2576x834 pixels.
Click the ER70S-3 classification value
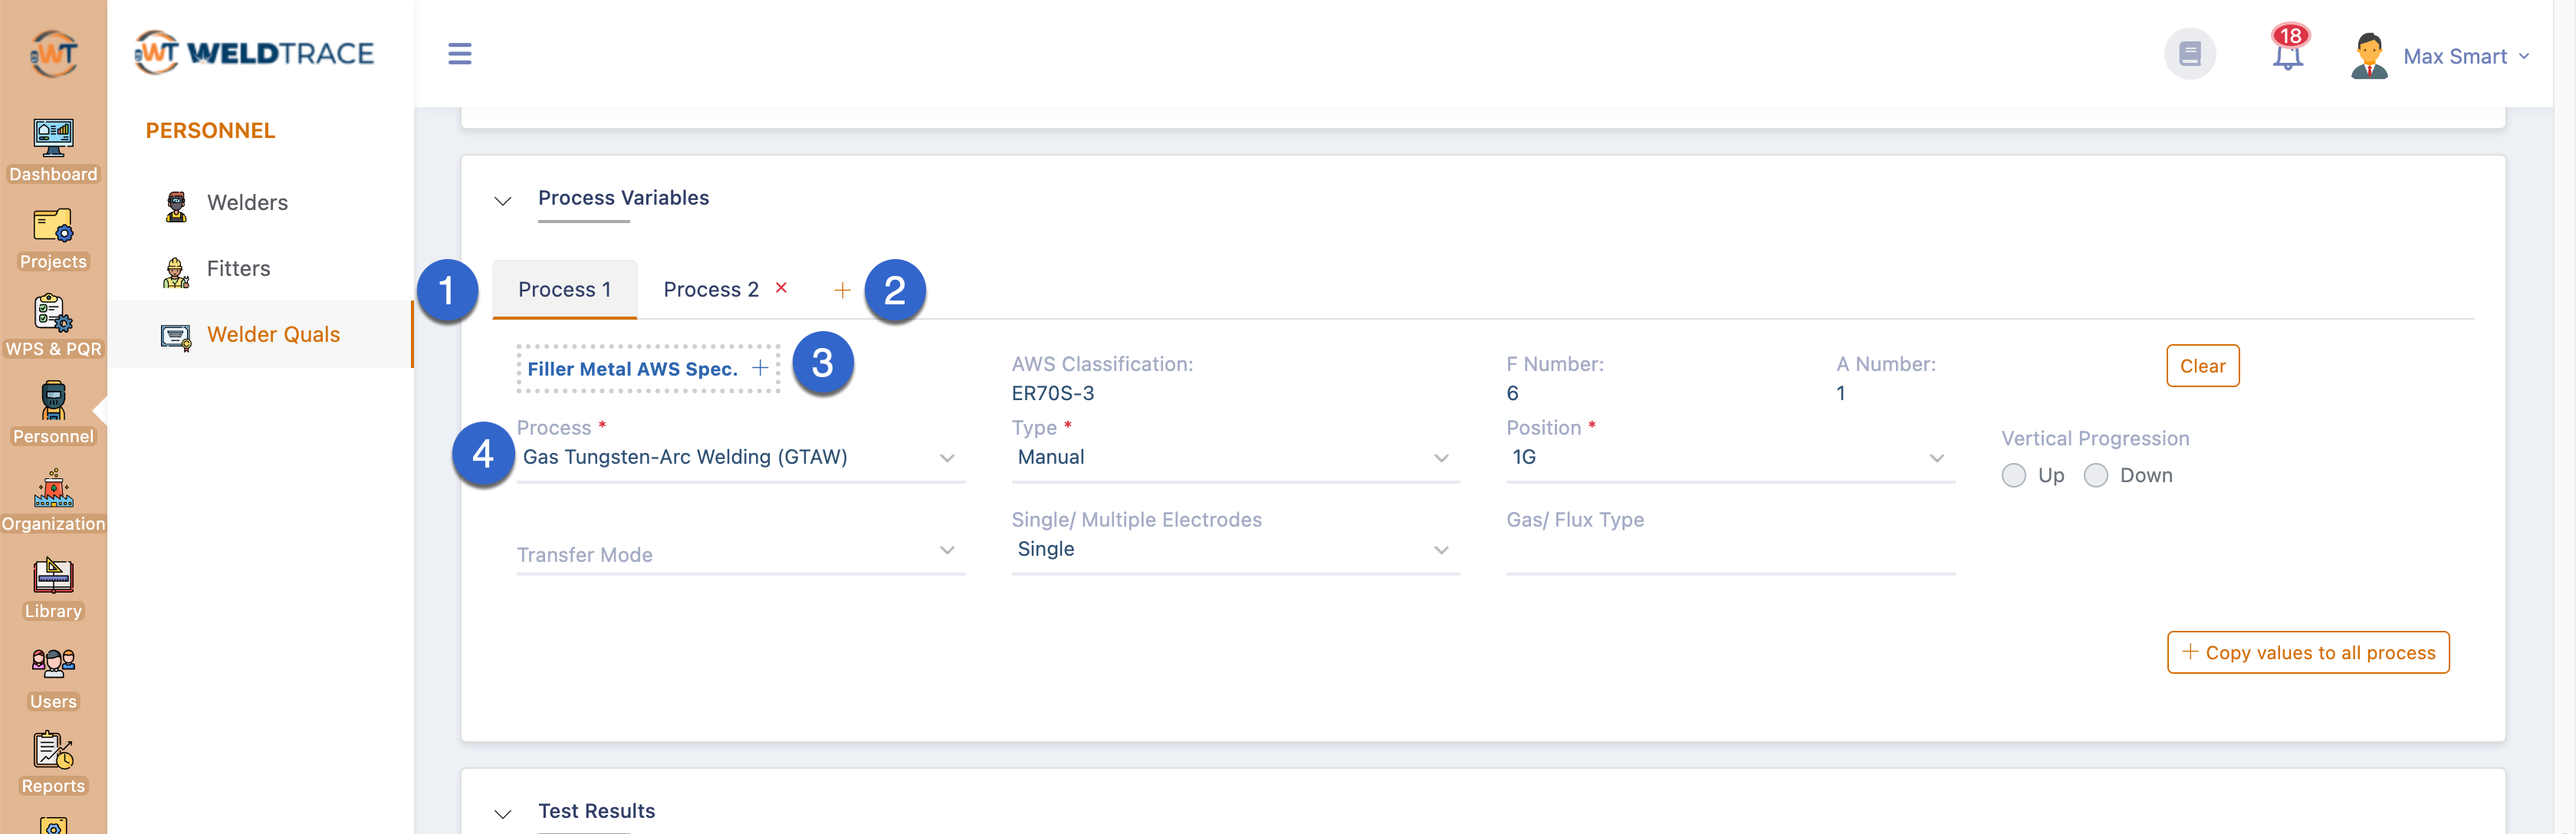coord(1052,393)
